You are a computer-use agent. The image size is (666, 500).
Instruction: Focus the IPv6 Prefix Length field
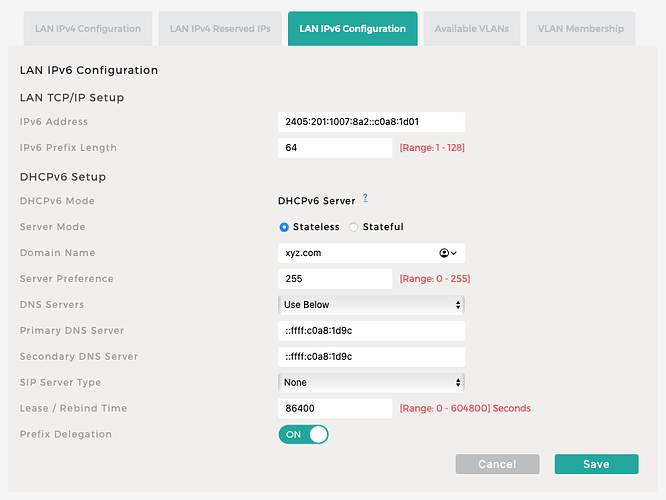(334, 148)
